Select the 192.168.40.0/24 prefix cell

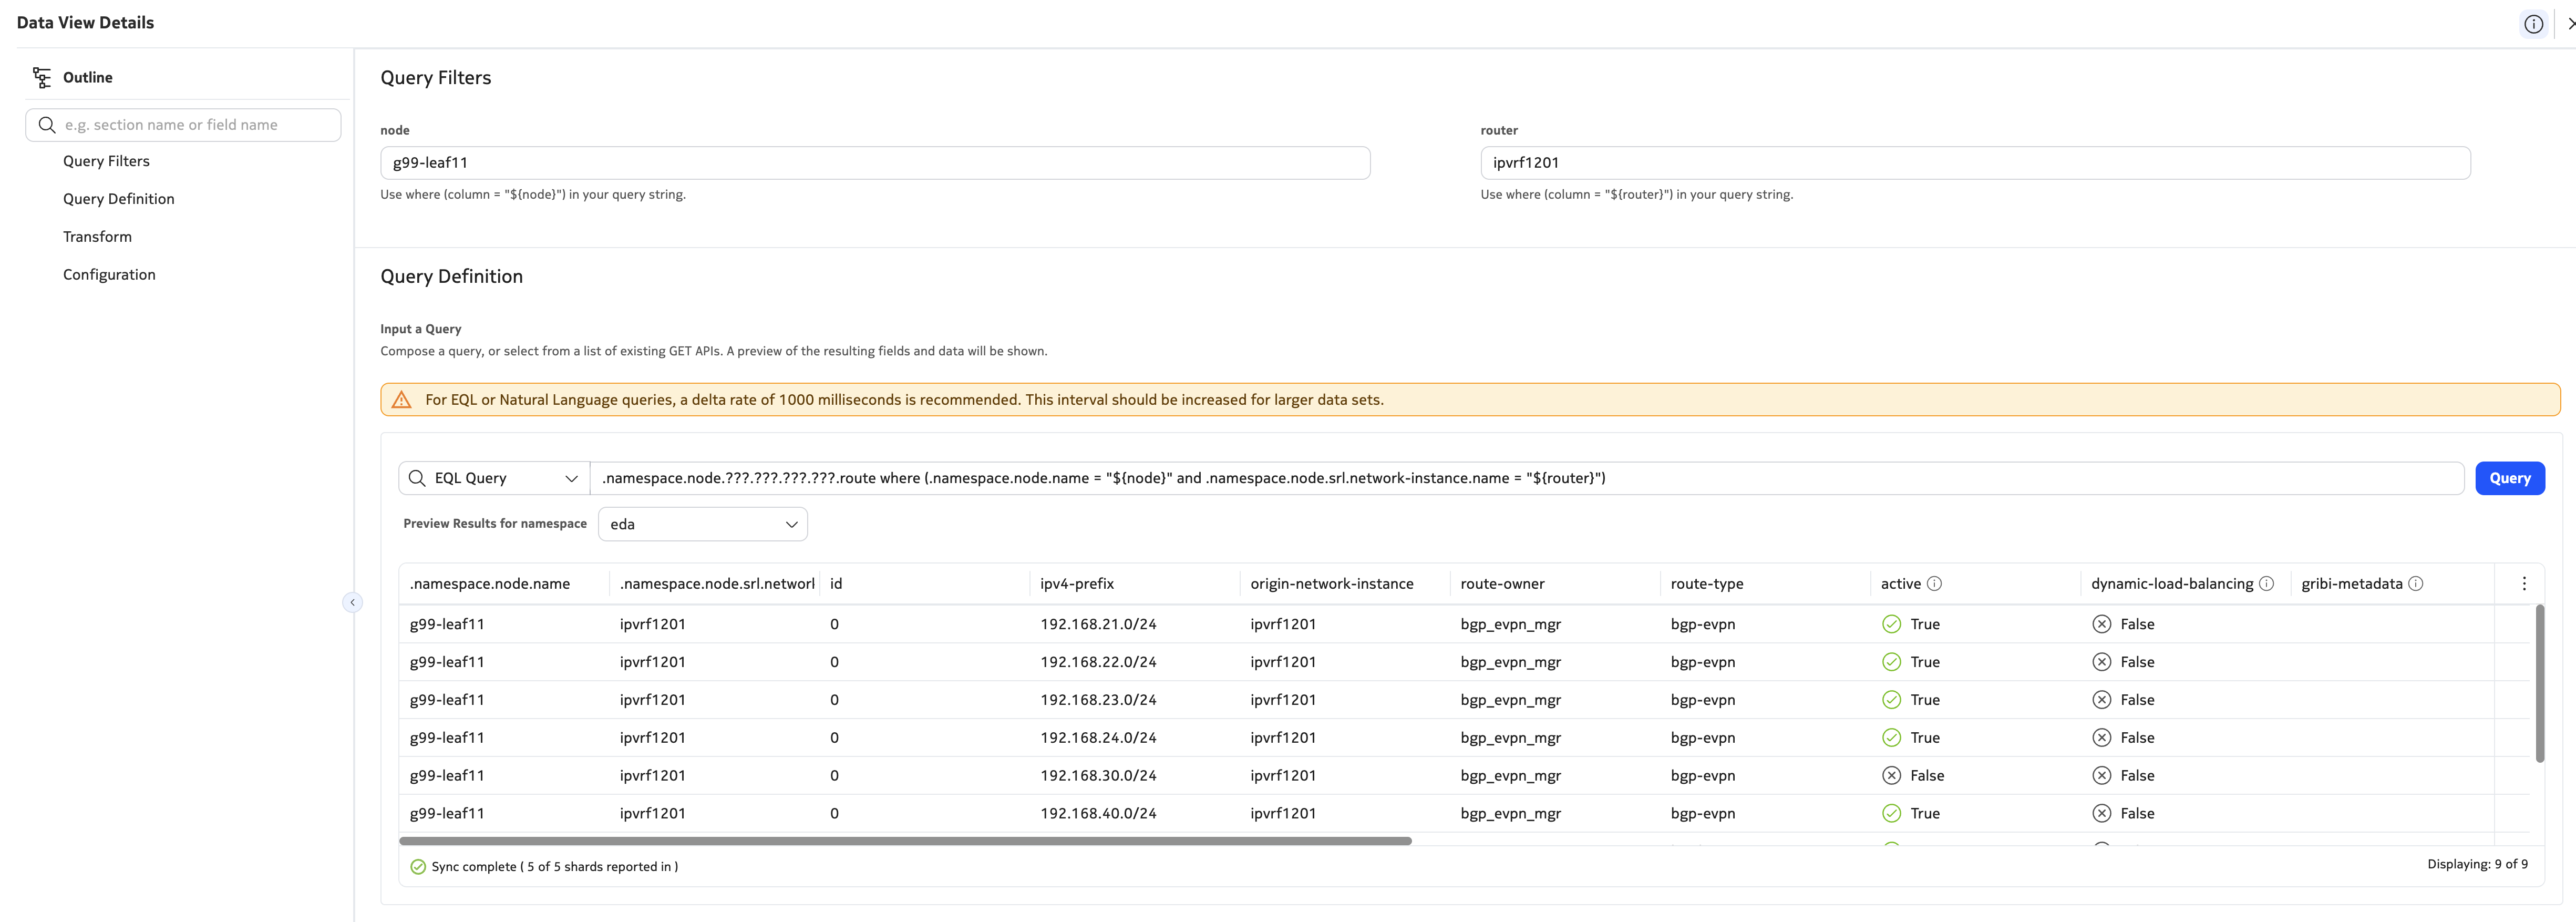pos(1097,814)
